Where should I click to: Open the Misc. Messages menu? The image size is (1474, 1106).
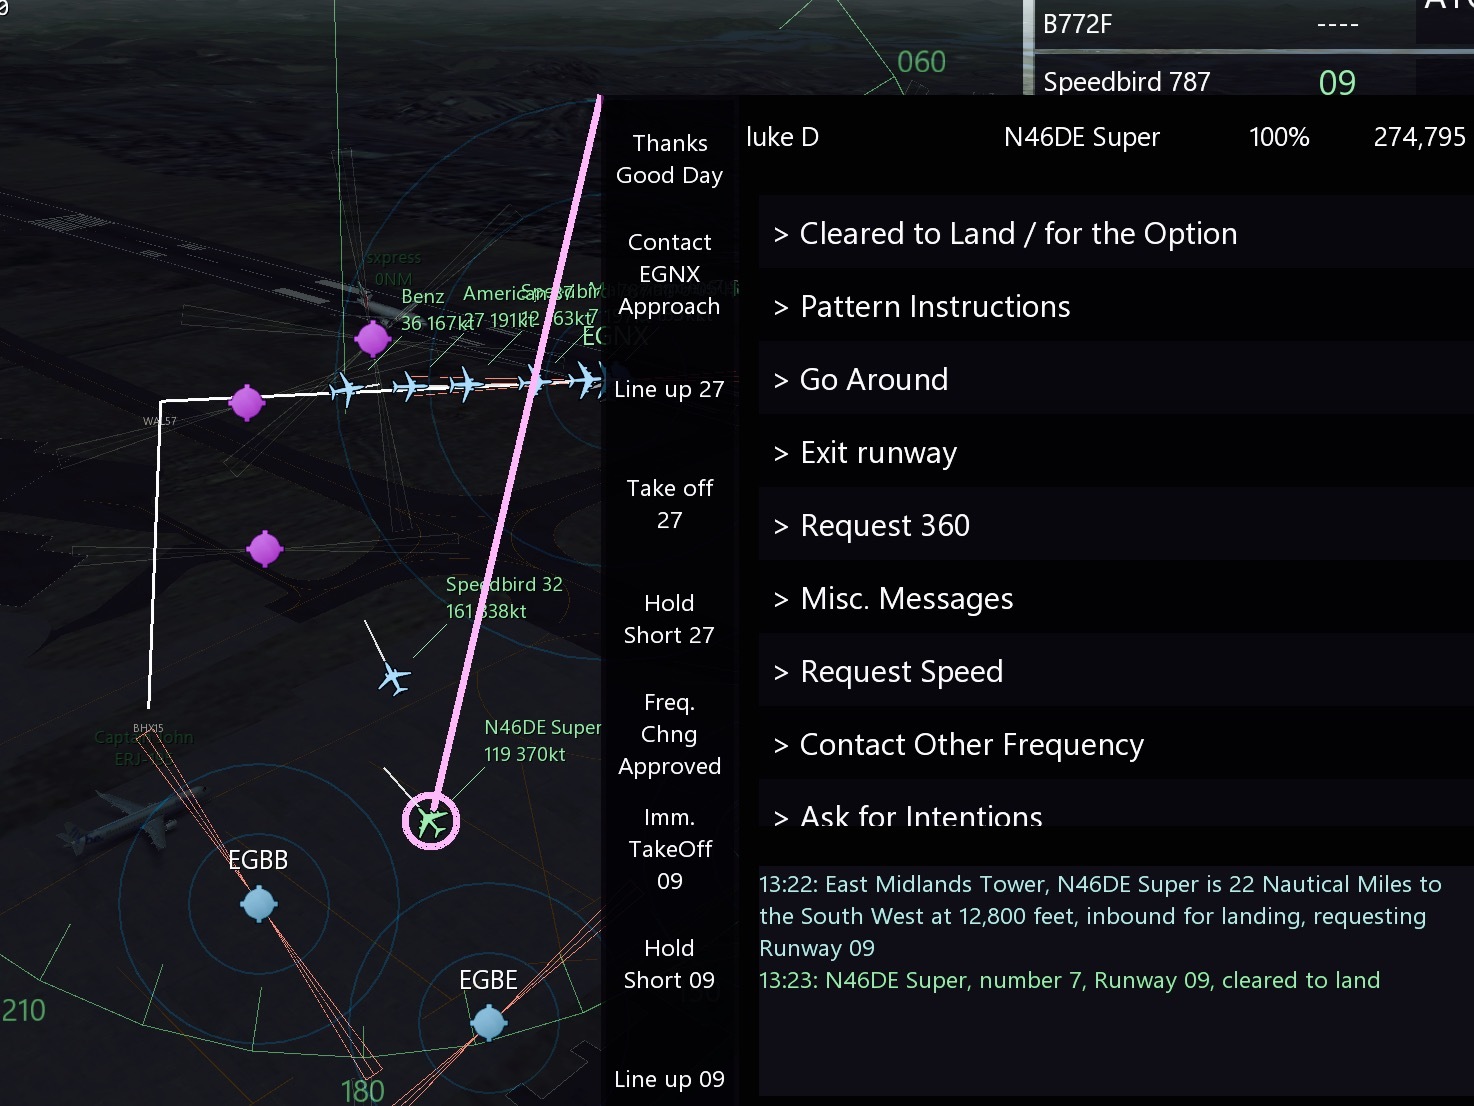point(1116,598)
